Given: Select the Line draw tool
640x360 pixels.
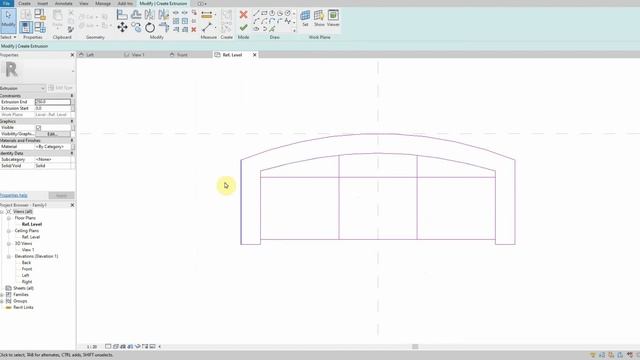Looking at the screenshot, I should (x=256, y=13).
